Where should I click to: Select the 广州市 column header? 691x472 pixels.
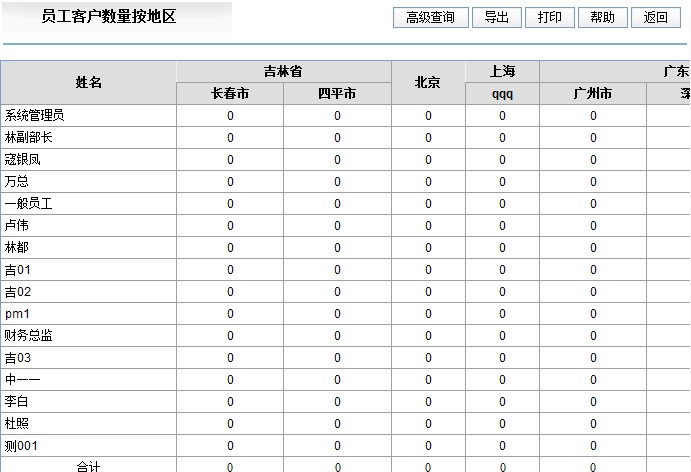click(x=593, y=94)
